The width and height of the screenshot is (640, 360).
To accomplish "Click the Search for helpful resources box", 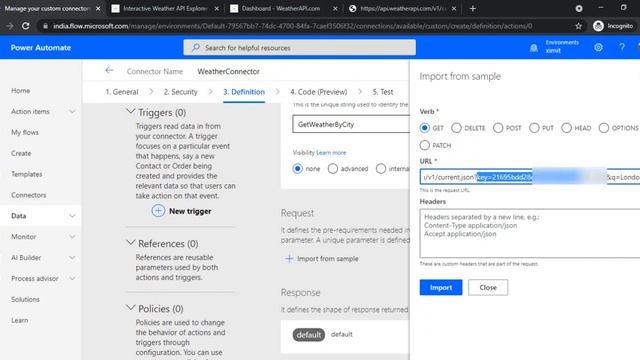I will 300,47.
